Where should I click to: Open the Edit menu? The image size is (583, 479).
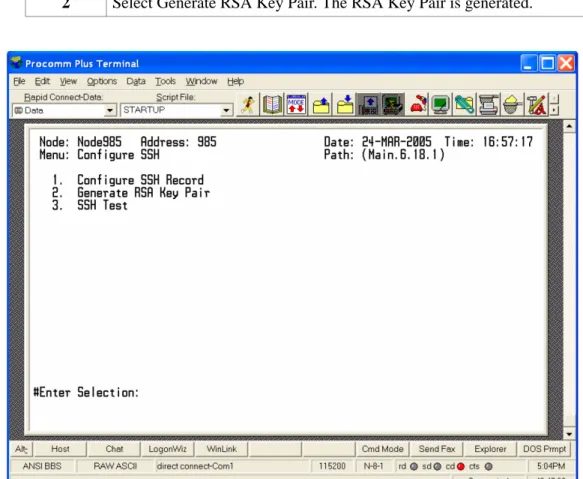click(42, 81)
